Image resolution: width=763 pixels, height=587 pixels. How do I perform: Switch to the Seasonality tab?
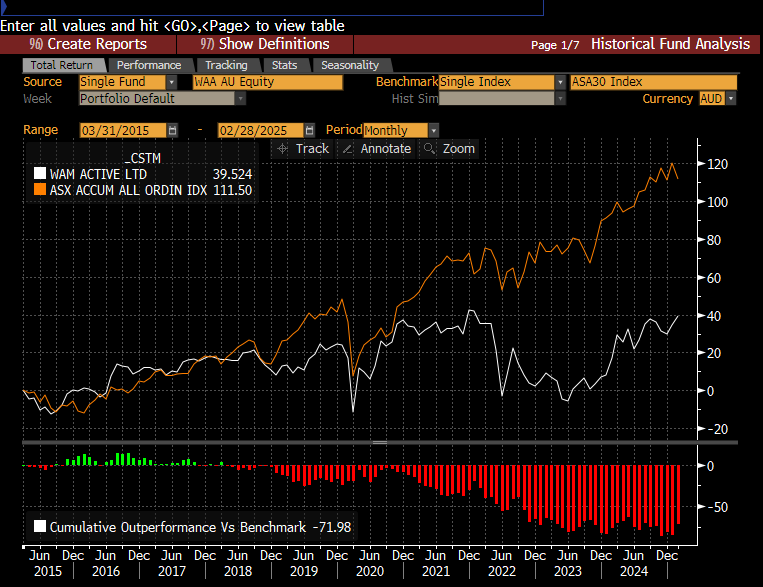click(x=350, y=65)
